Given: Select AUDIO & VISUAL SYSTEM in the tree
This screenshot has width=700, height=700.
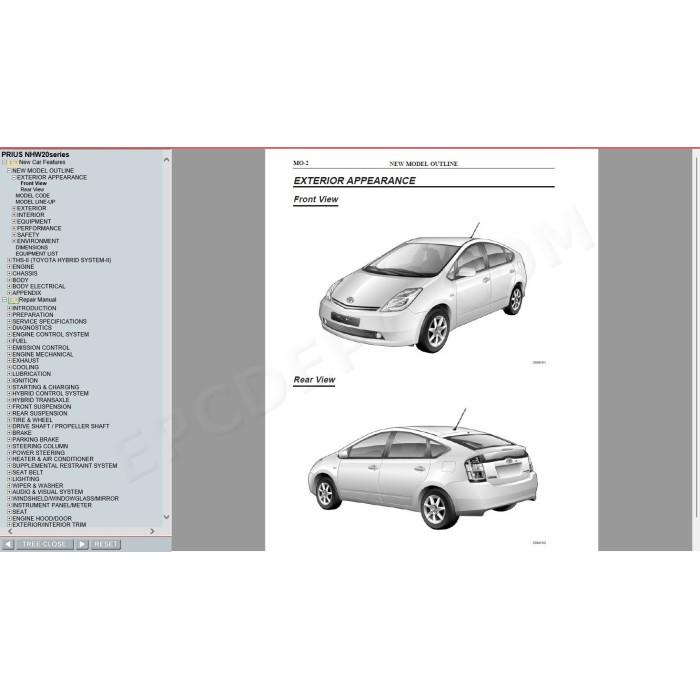Looking at the screenshot, I should 48,492.
